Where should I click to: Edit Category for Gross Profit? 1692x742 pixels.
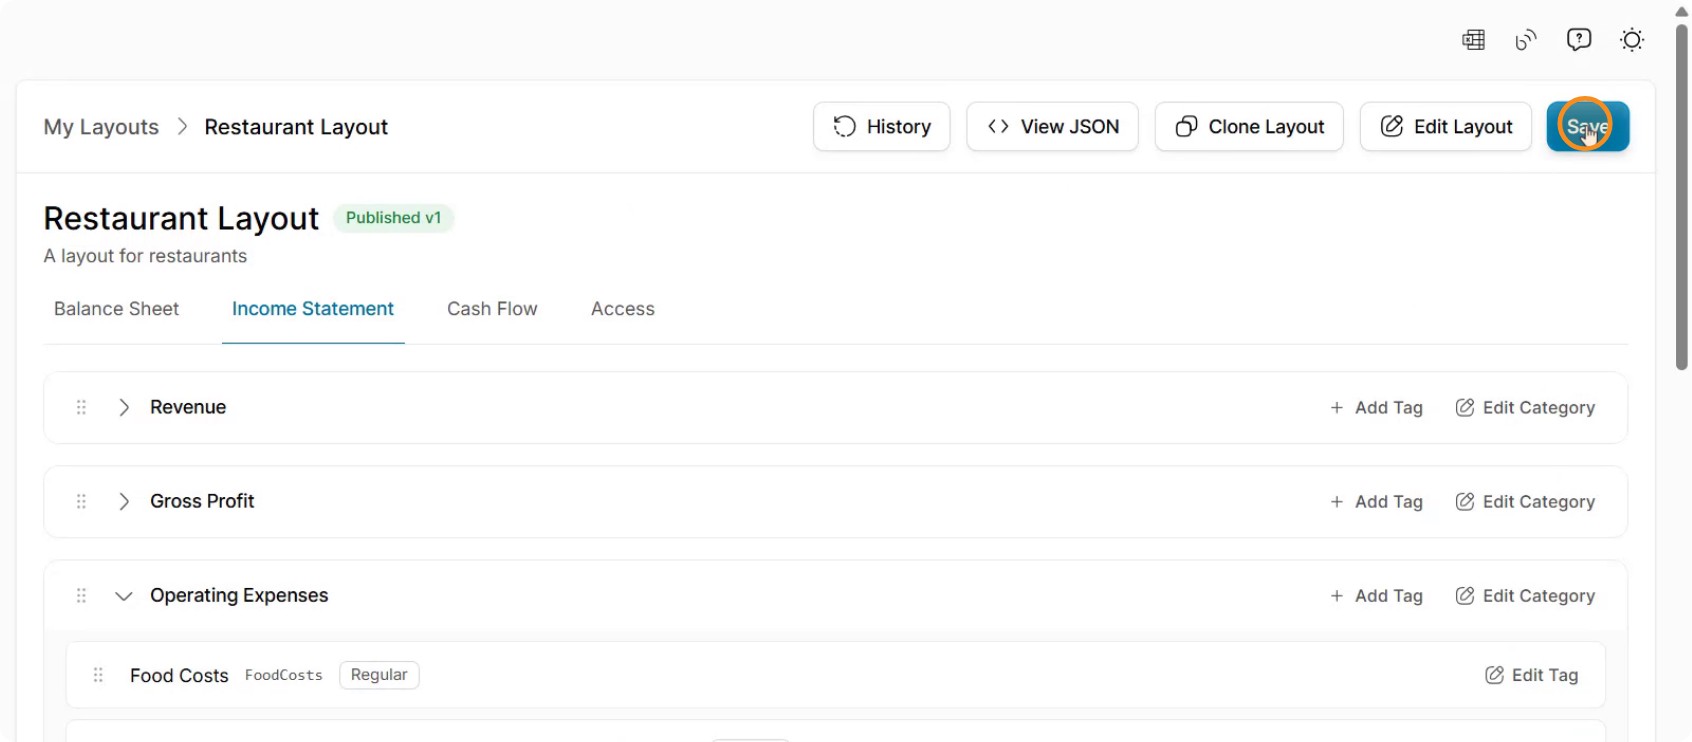click(1525, 501)
